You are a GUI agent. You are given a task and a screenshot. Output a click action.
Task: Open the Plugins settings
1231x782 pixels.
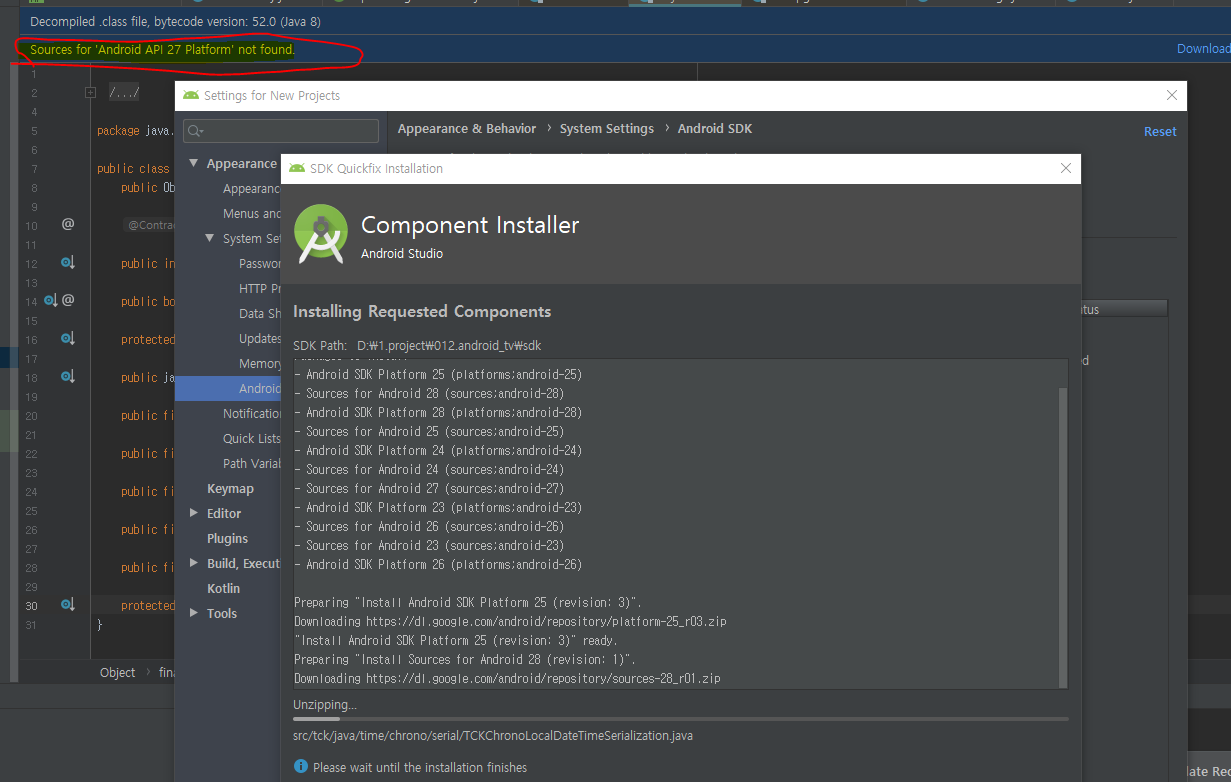(x=227, y=538)
